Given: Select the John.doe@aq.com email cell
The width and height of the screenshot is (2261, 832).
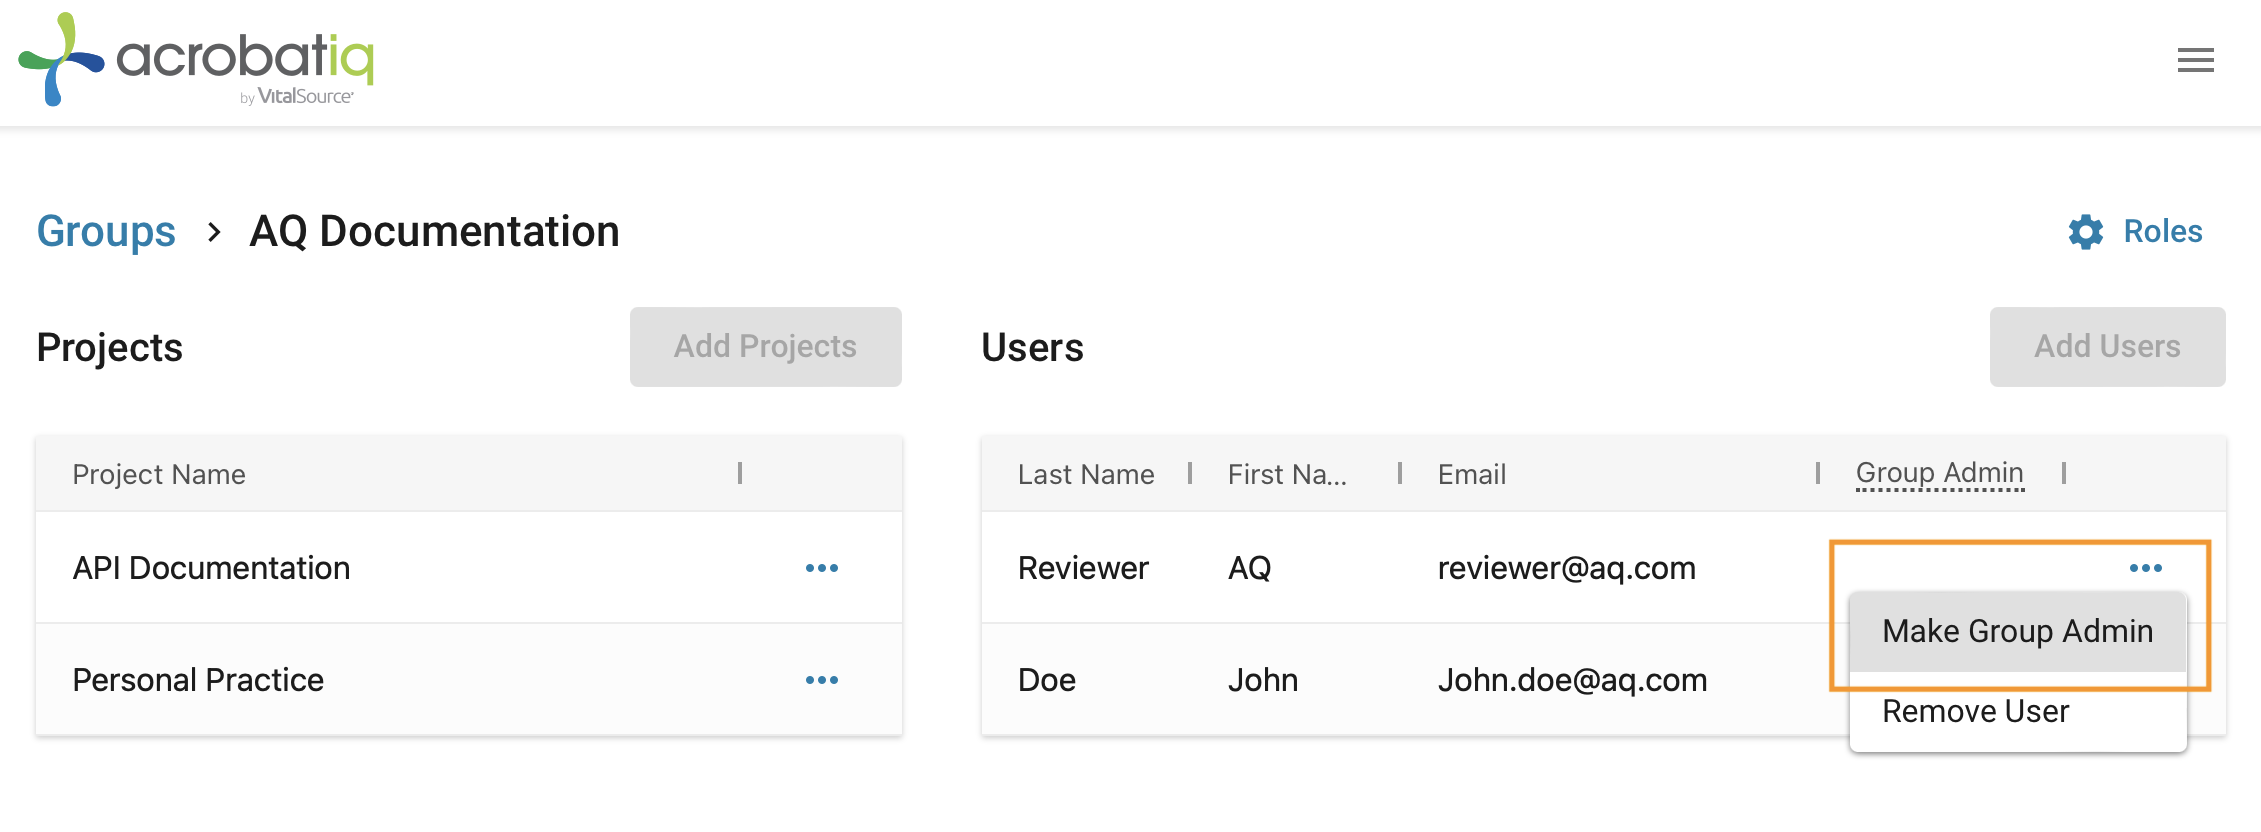Looking at the screenshot, I should 1572,680.
